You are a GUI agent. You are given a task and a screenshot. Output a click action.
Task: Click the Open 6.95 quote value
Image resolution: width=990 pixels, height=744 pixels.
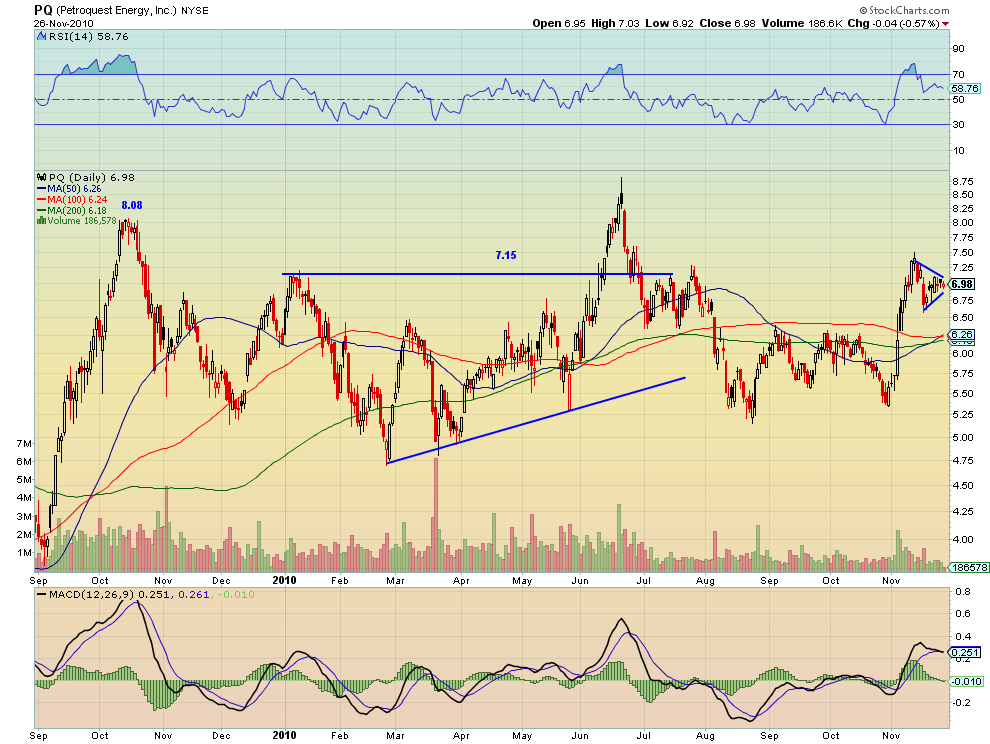tap(559, 23)
